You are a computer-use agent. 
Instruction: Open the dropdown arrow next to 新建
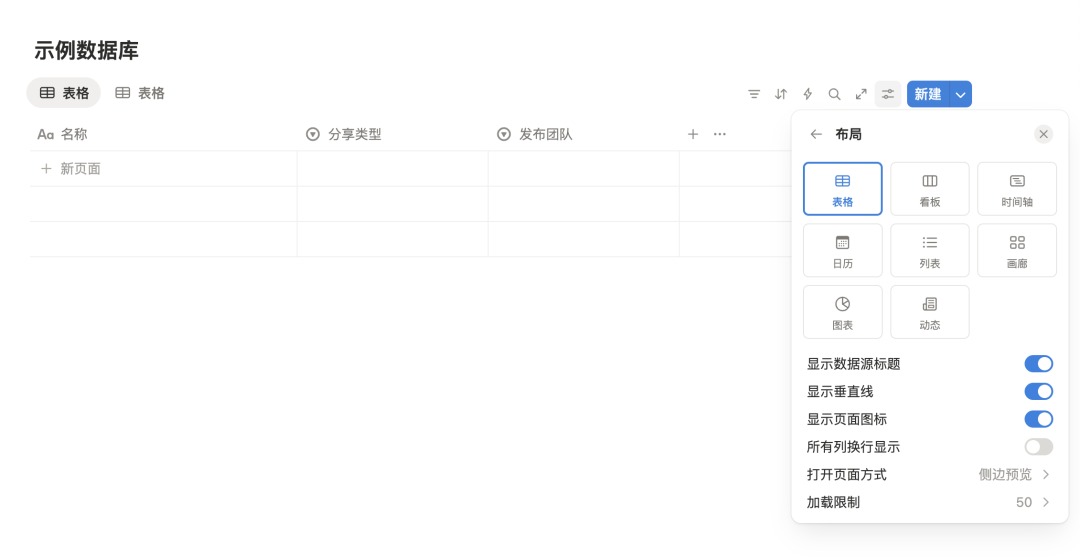coord(960,94)
